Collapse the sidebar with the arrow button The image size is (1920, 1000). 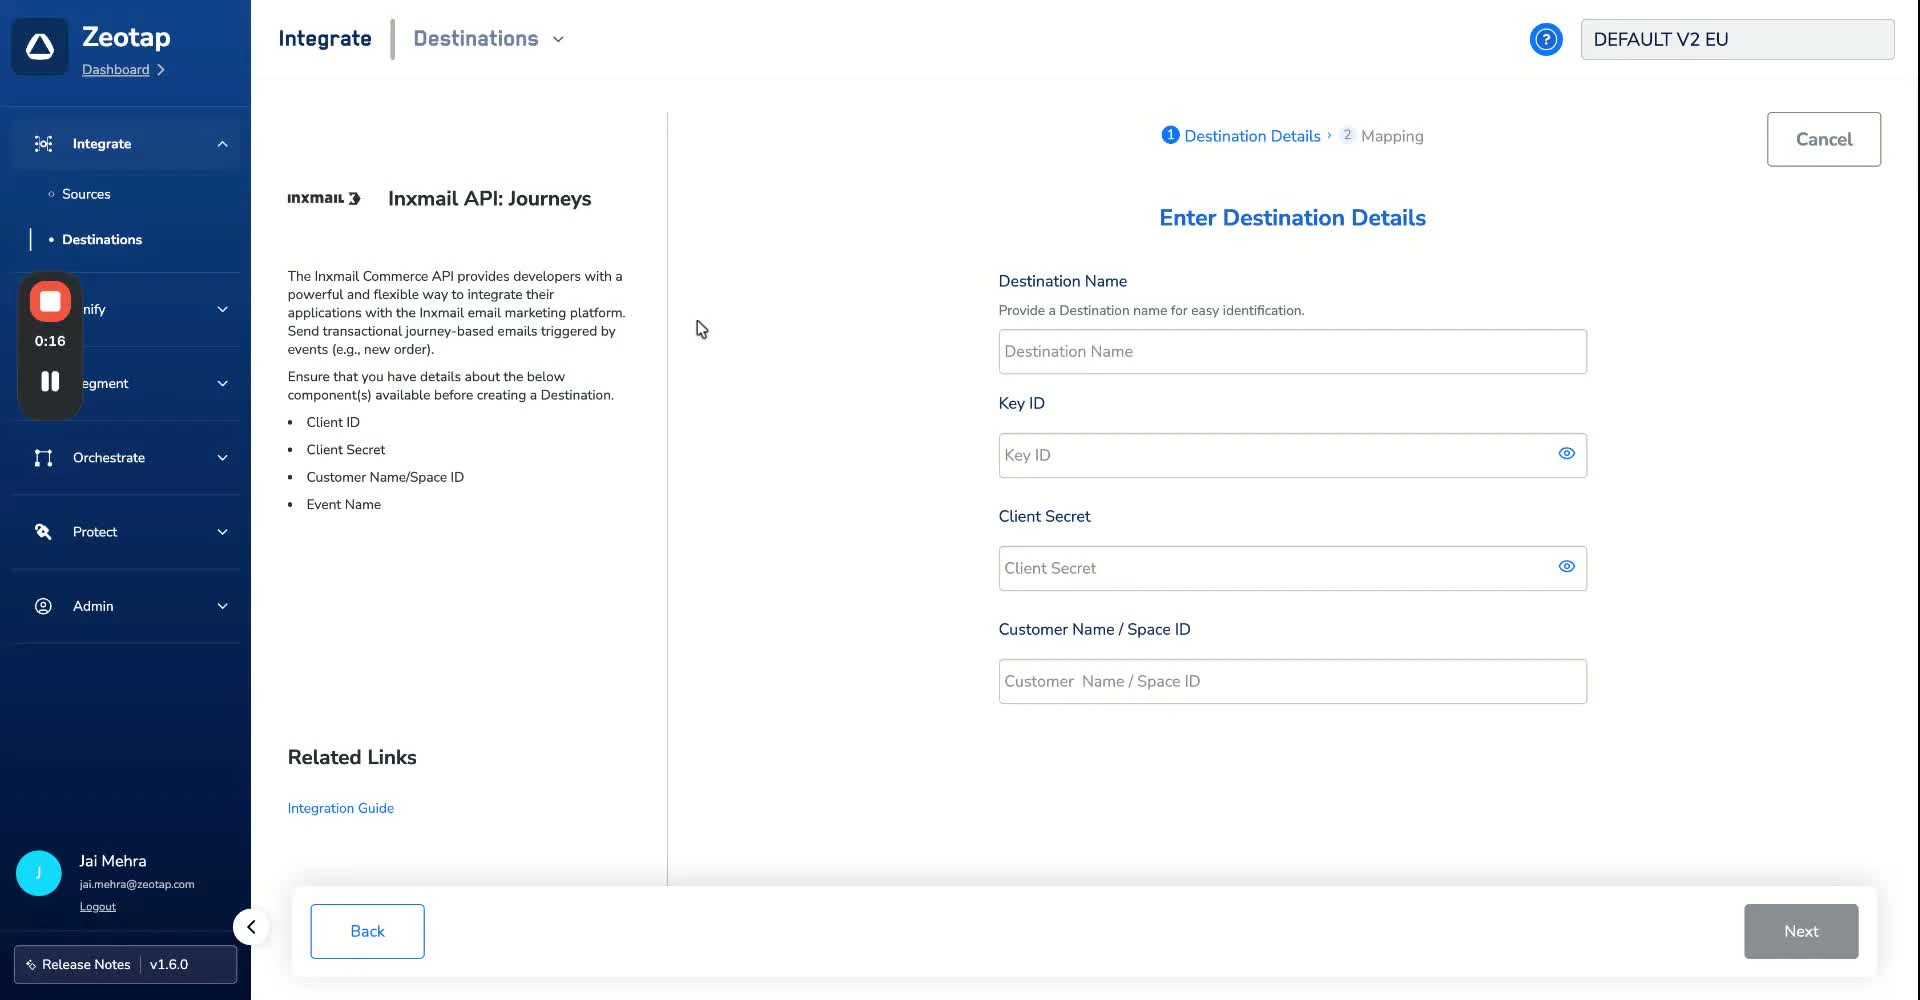pos(251,927)
